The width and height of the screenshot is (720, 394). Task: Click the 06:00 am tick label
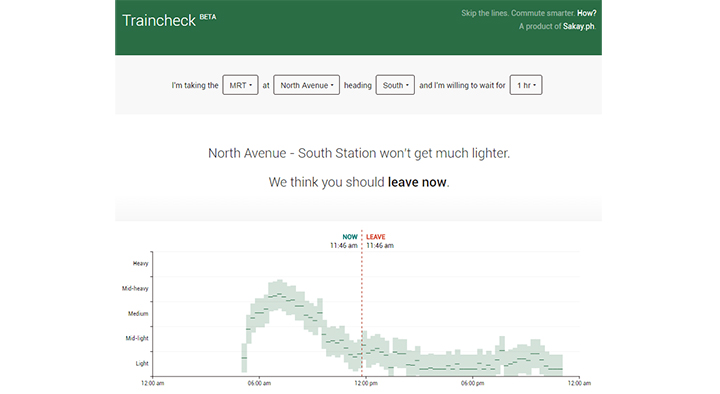[259, 383]
